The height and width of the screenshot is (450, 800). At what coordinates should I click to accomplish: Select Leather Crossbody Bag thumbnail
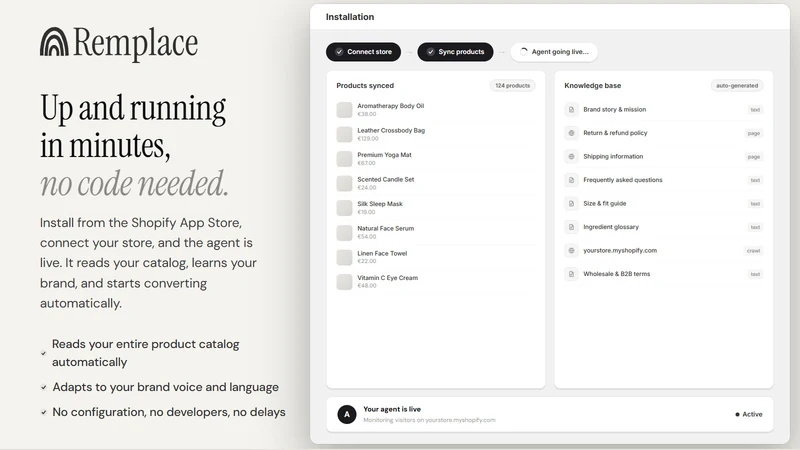(x=344, y=134)
